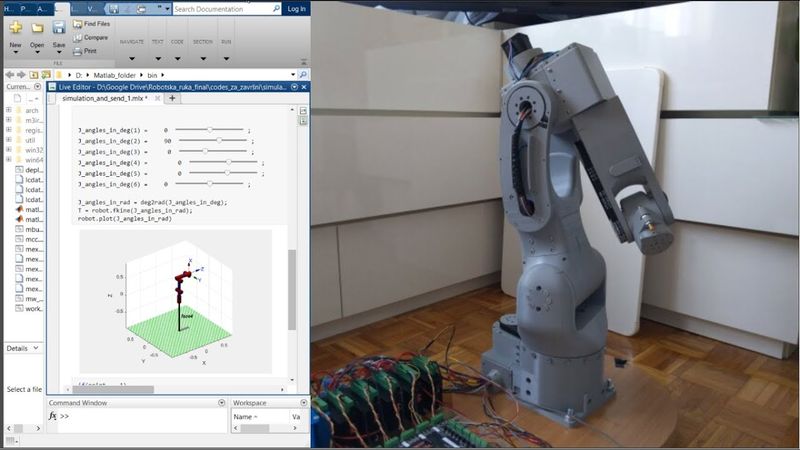Click the Find Files button
The width and height of the screenshot is (800, 450).
pyautogui.click(x=91, y=24)
